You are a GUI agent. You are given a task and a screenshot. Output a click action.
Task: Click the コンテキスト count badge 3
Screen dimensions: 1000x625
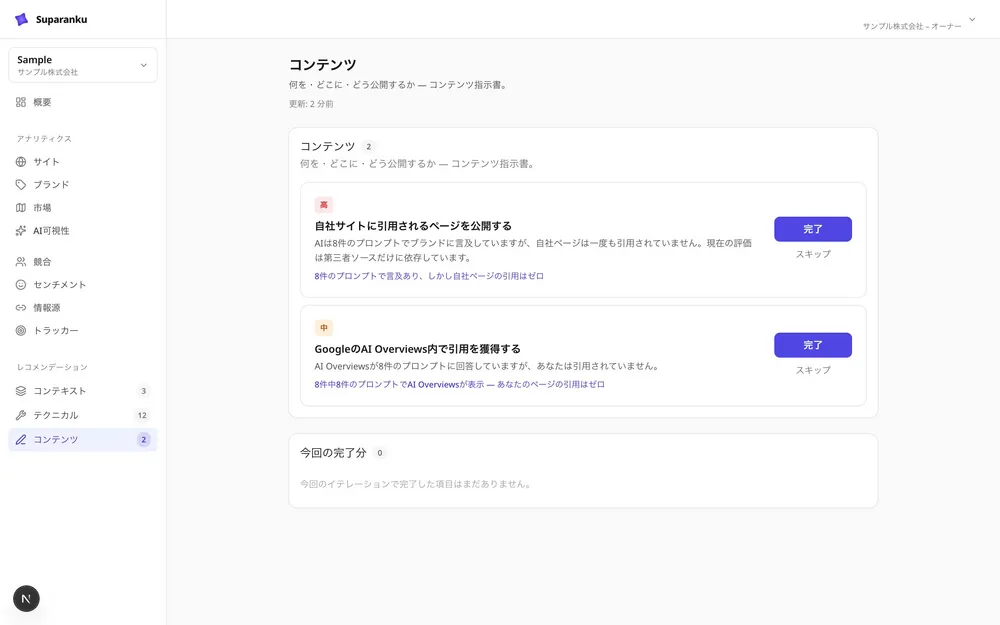click(143, 391)
